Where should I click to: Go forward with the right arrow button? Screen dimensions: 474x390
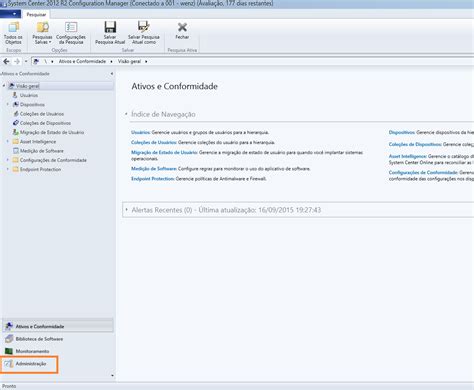pyautogui.click(x=17, y=61)
